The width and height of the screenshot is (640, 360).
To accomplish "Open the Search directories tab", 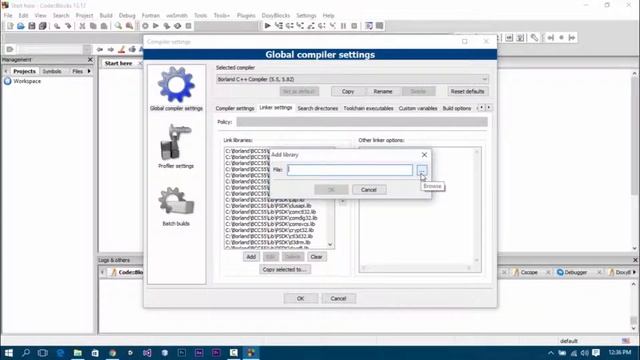I will click(x=318, y=108).
